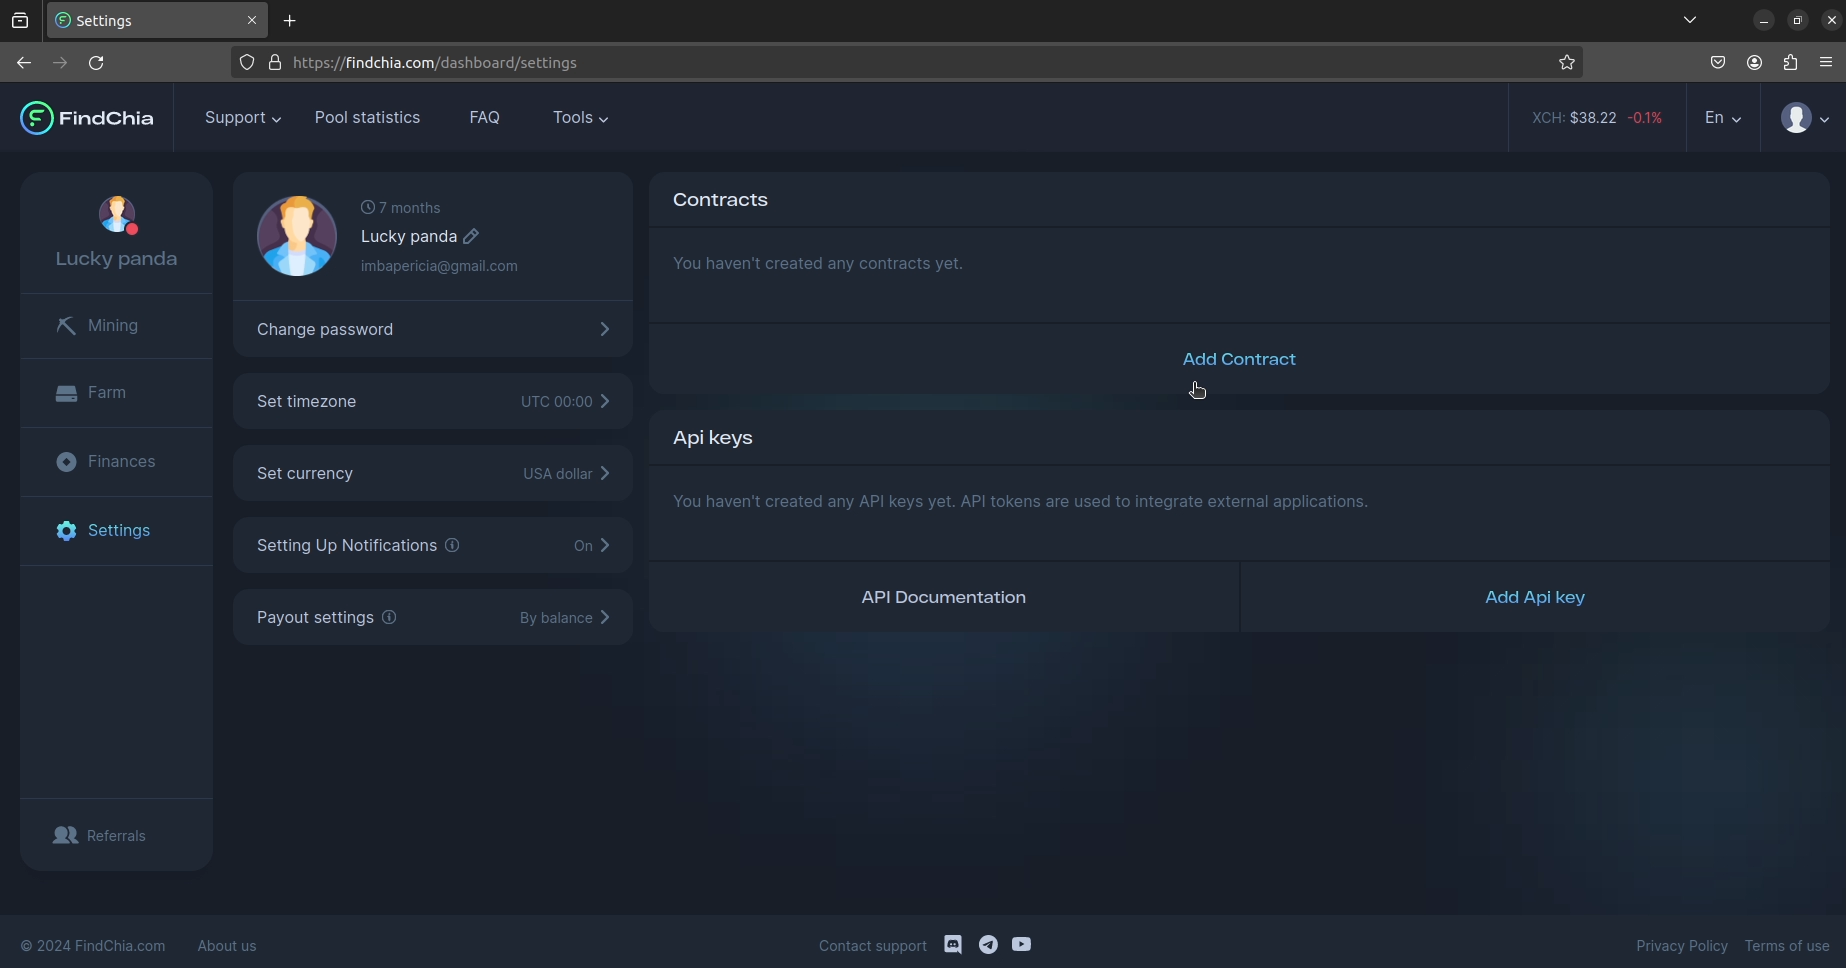1846x968 pixels.
Task: Open the Firefox application menu
Action: point(1826,62)
